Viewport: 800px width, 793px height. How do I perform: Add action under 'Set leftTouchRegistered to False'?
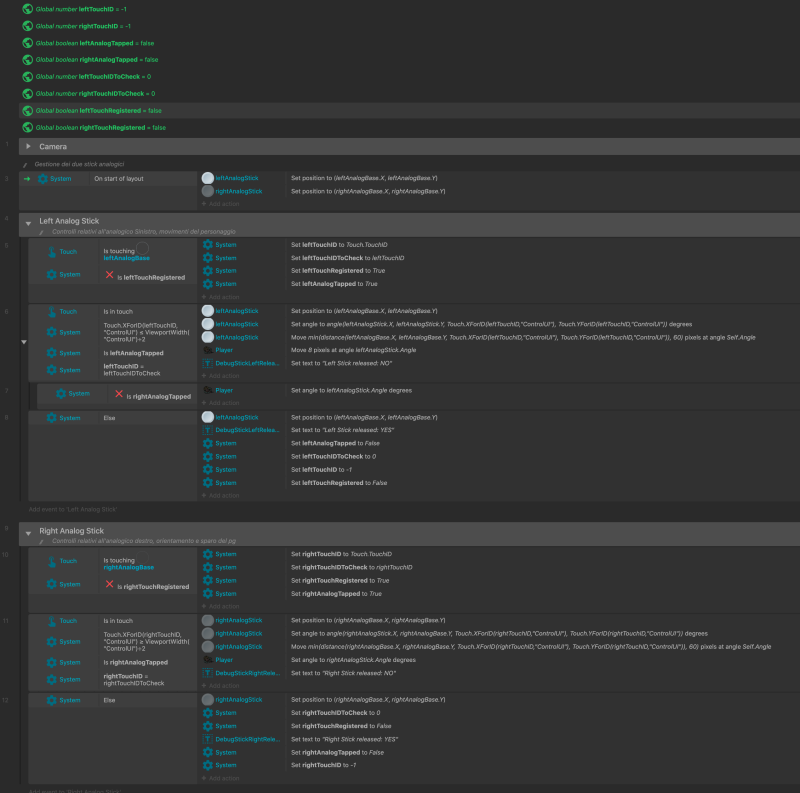220,495
